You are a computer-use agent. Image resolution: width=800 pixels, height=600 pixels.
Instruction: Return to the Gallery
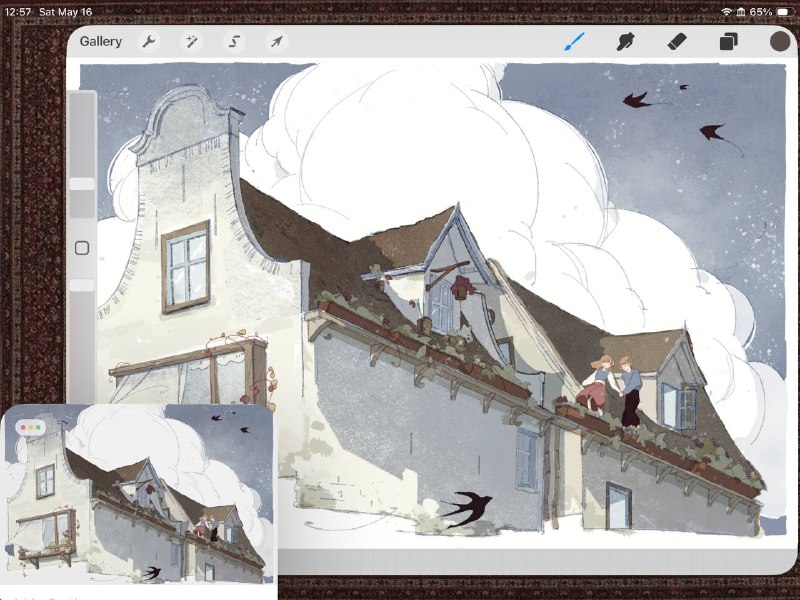[101, 41]
